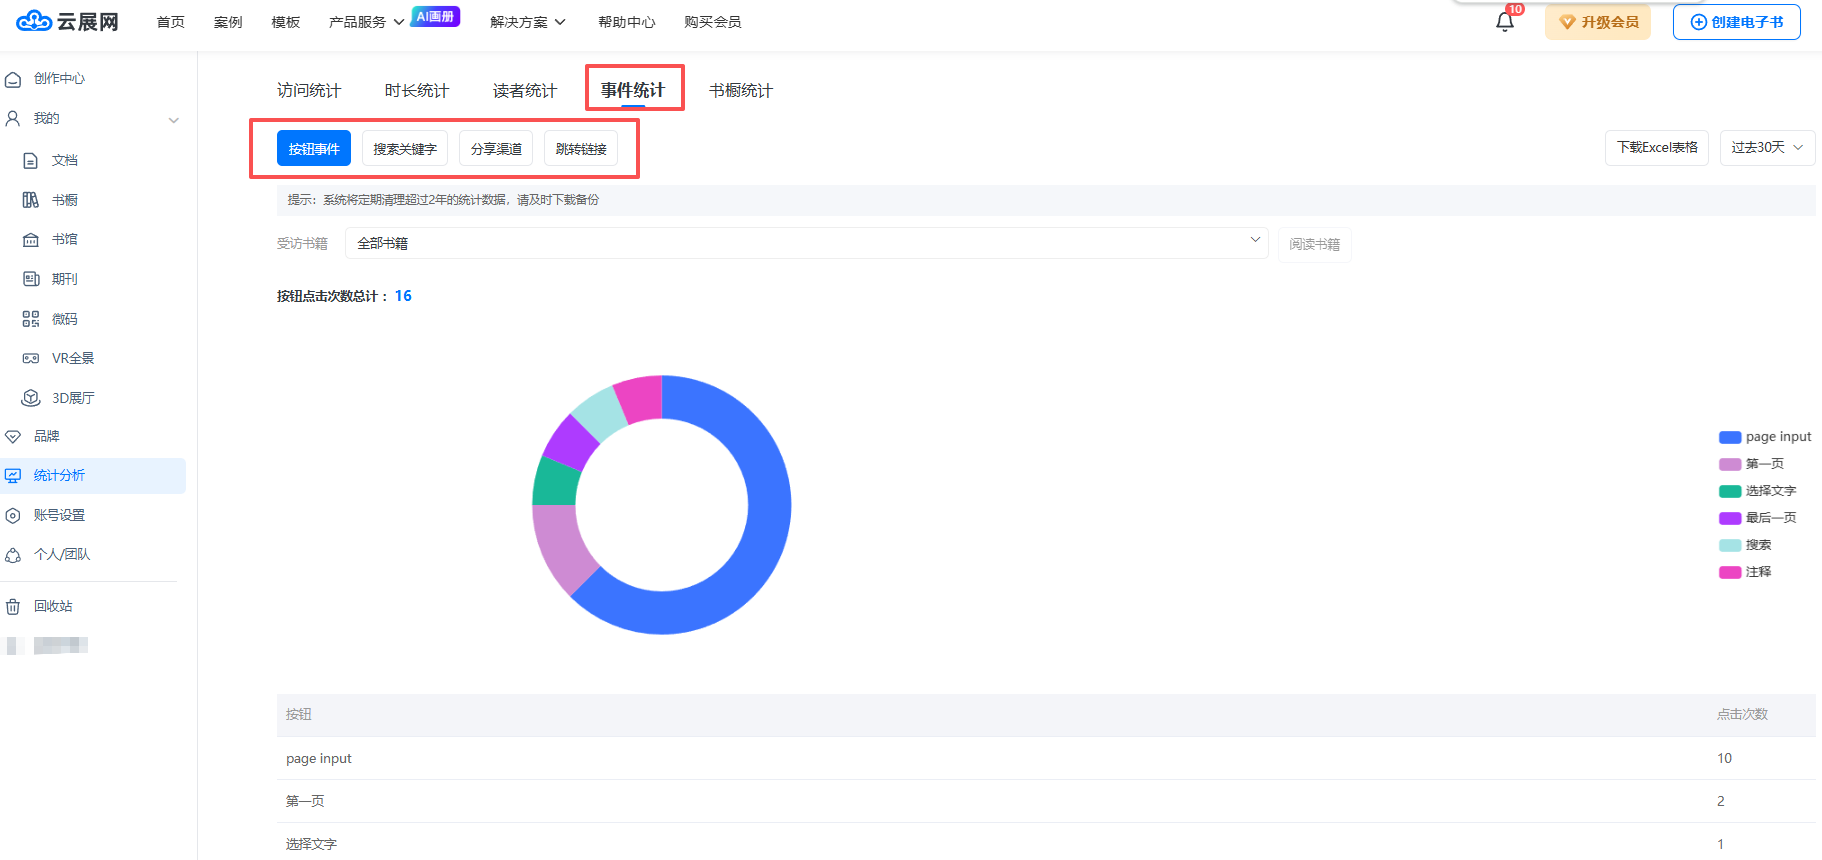Switch to the 读者统计 tab
1822x860 pixels.
(x=524, y=91)
